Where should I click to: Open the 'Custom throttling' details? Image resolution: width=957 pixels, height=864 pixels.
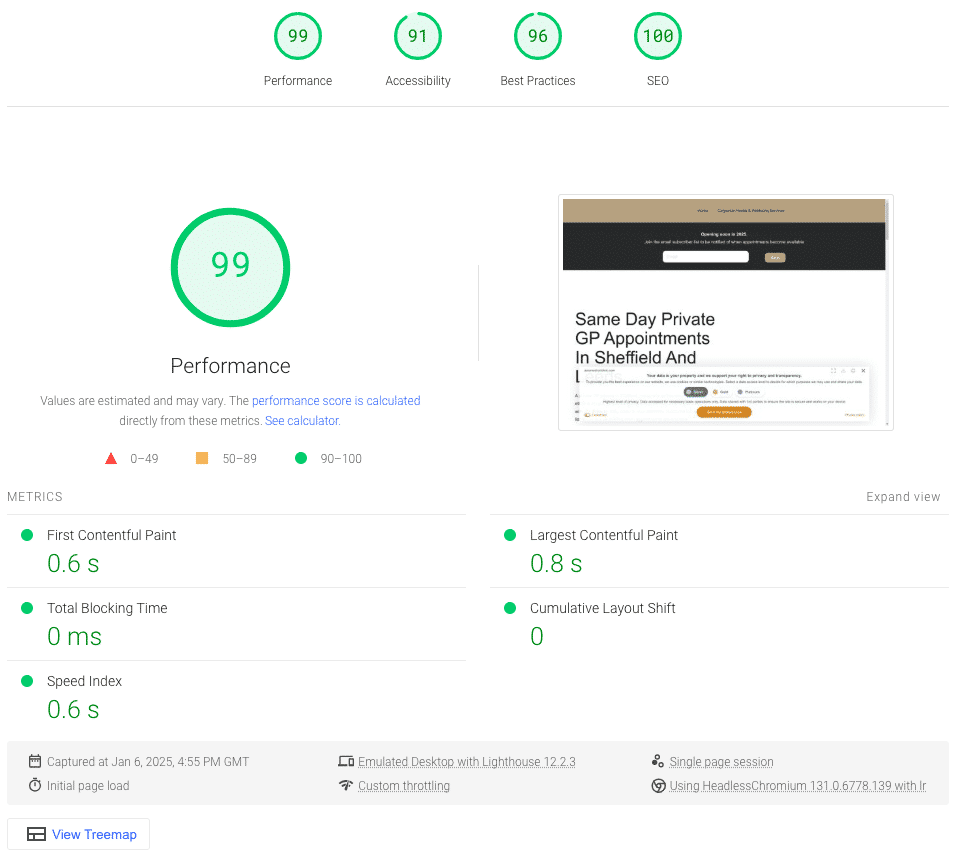[x=403, y=786]
